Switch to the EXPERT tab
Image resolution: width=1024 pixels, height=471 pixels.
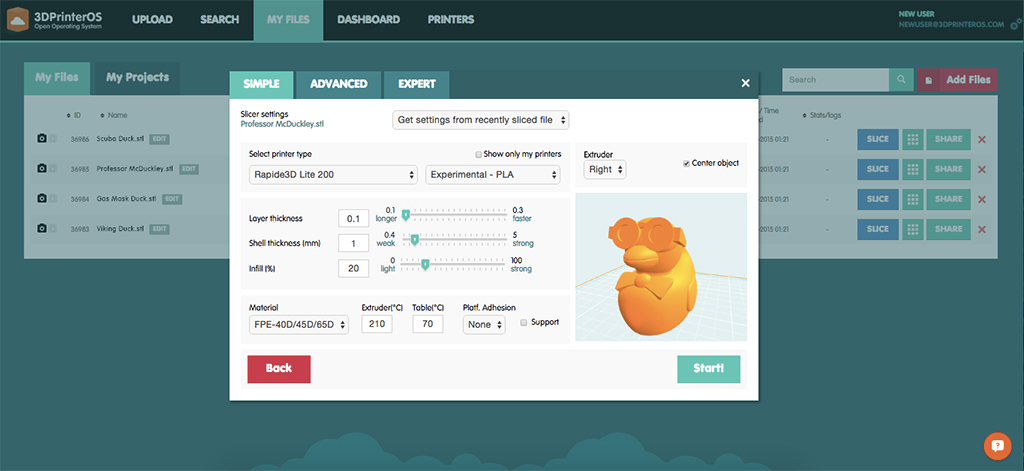[416, 84]
